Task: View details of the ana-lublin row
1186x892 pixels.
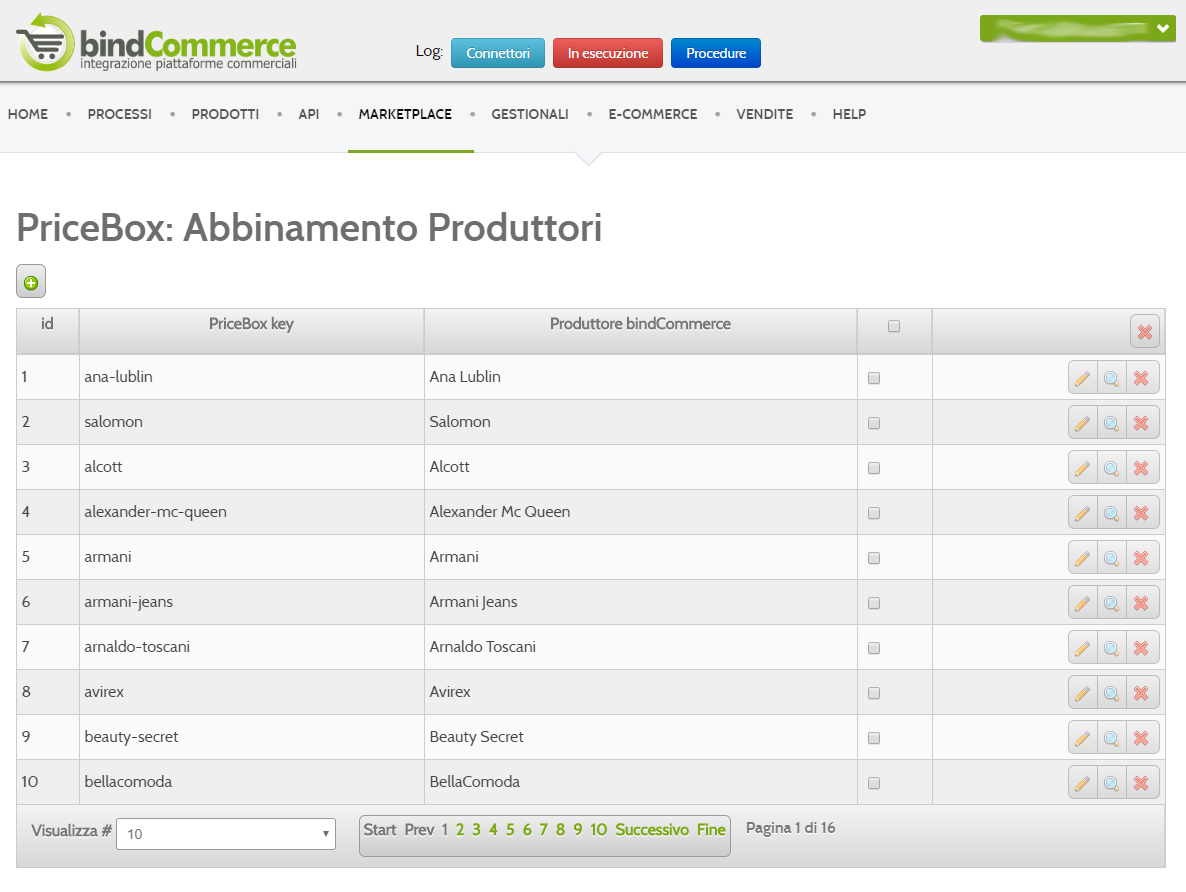Action: (1111, 378)
